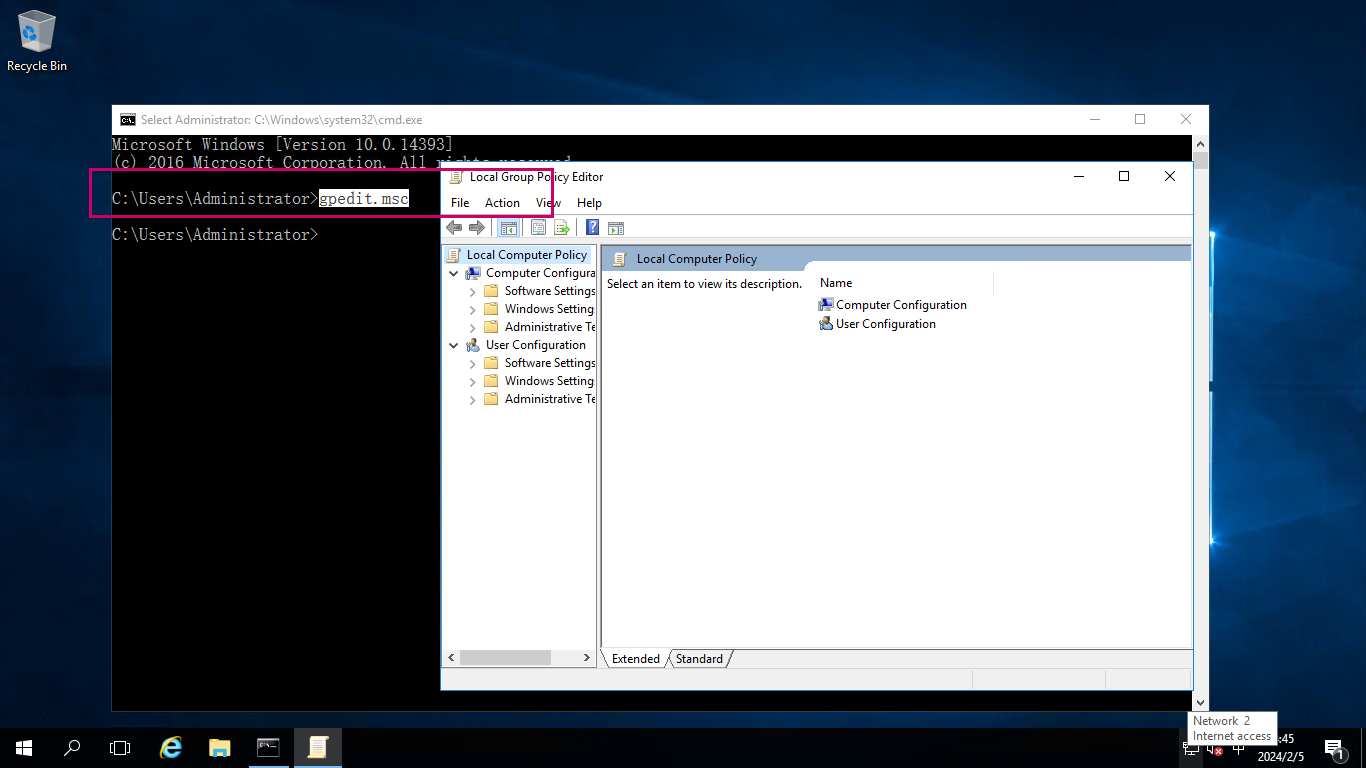Open Task View from the taskbar

click(120, 748)
